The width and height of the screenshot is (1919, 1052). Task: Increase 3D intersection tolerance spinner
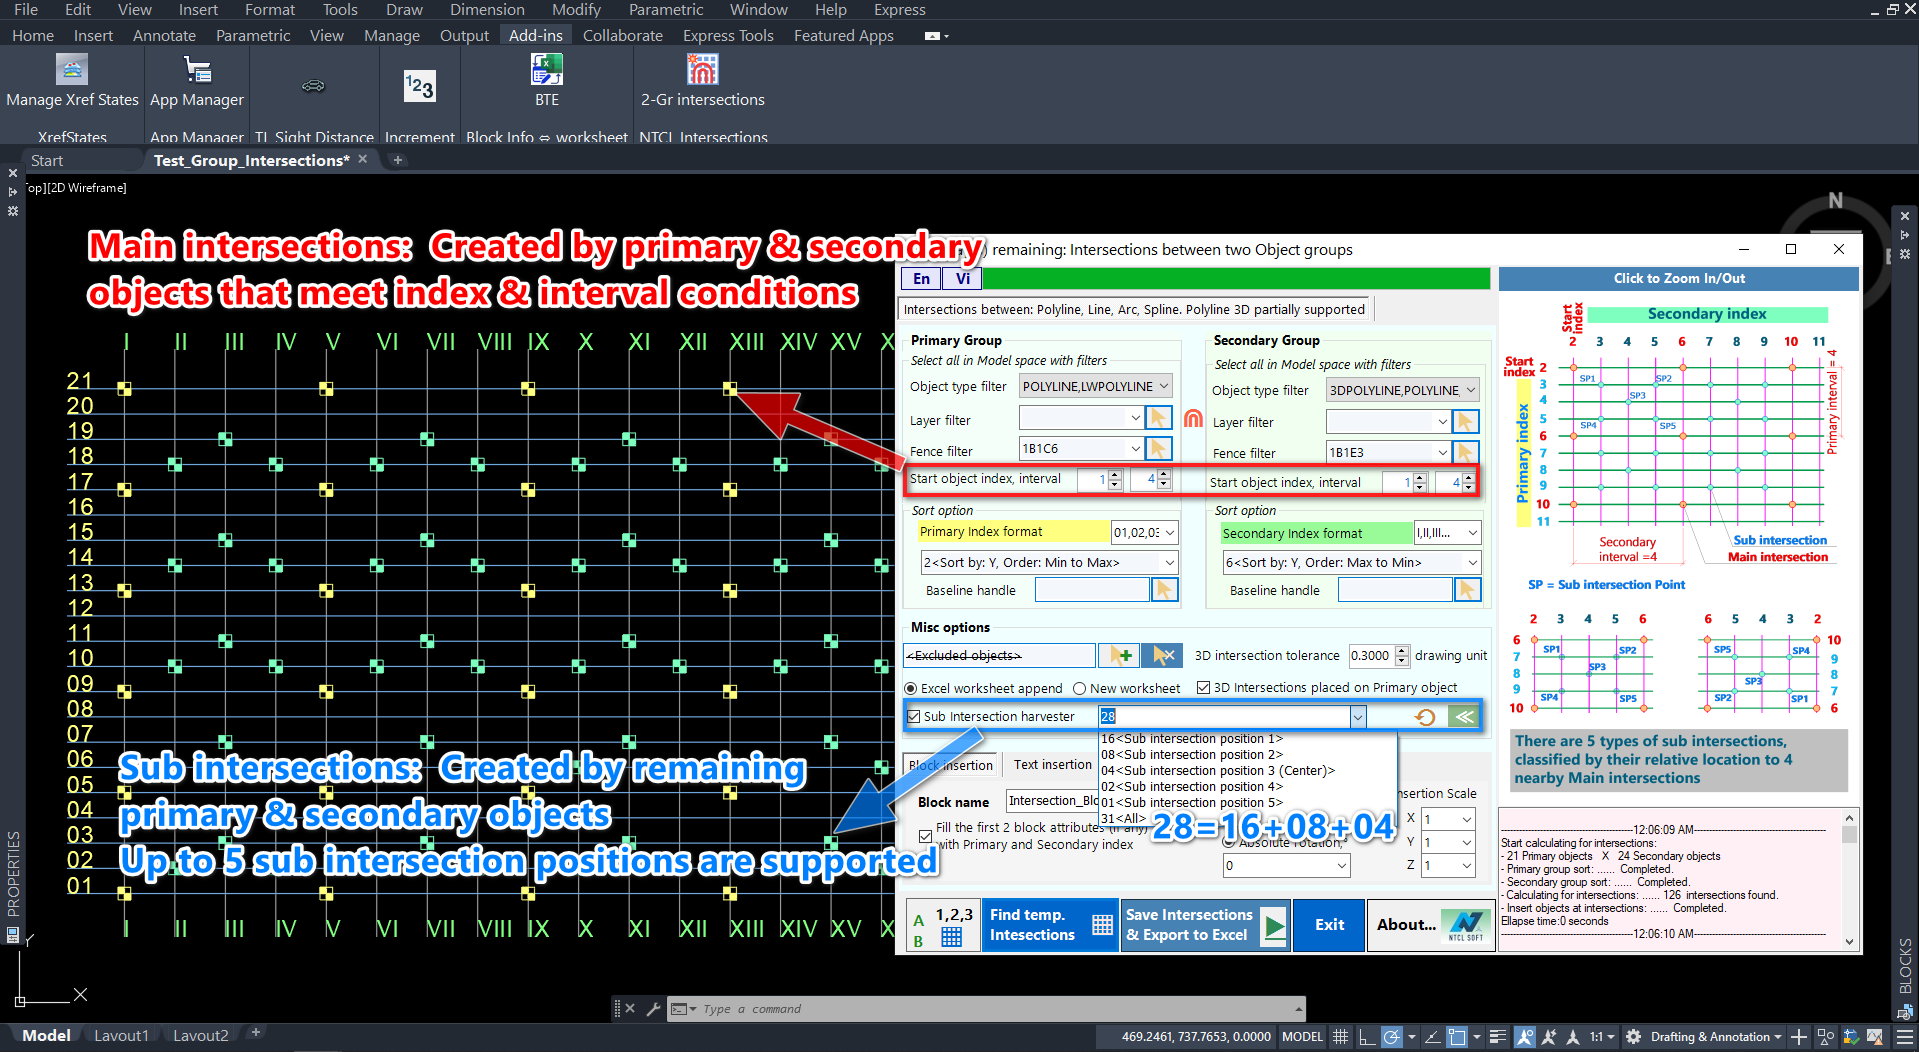[x=1402, y=650]
